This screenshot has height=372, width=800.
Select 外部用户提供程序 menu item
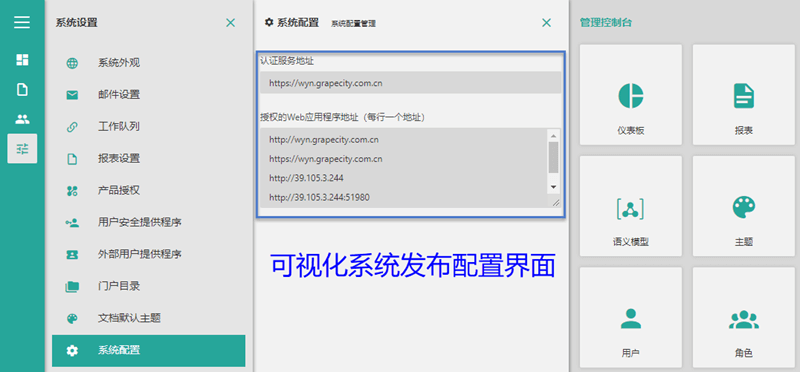[148, 255]
